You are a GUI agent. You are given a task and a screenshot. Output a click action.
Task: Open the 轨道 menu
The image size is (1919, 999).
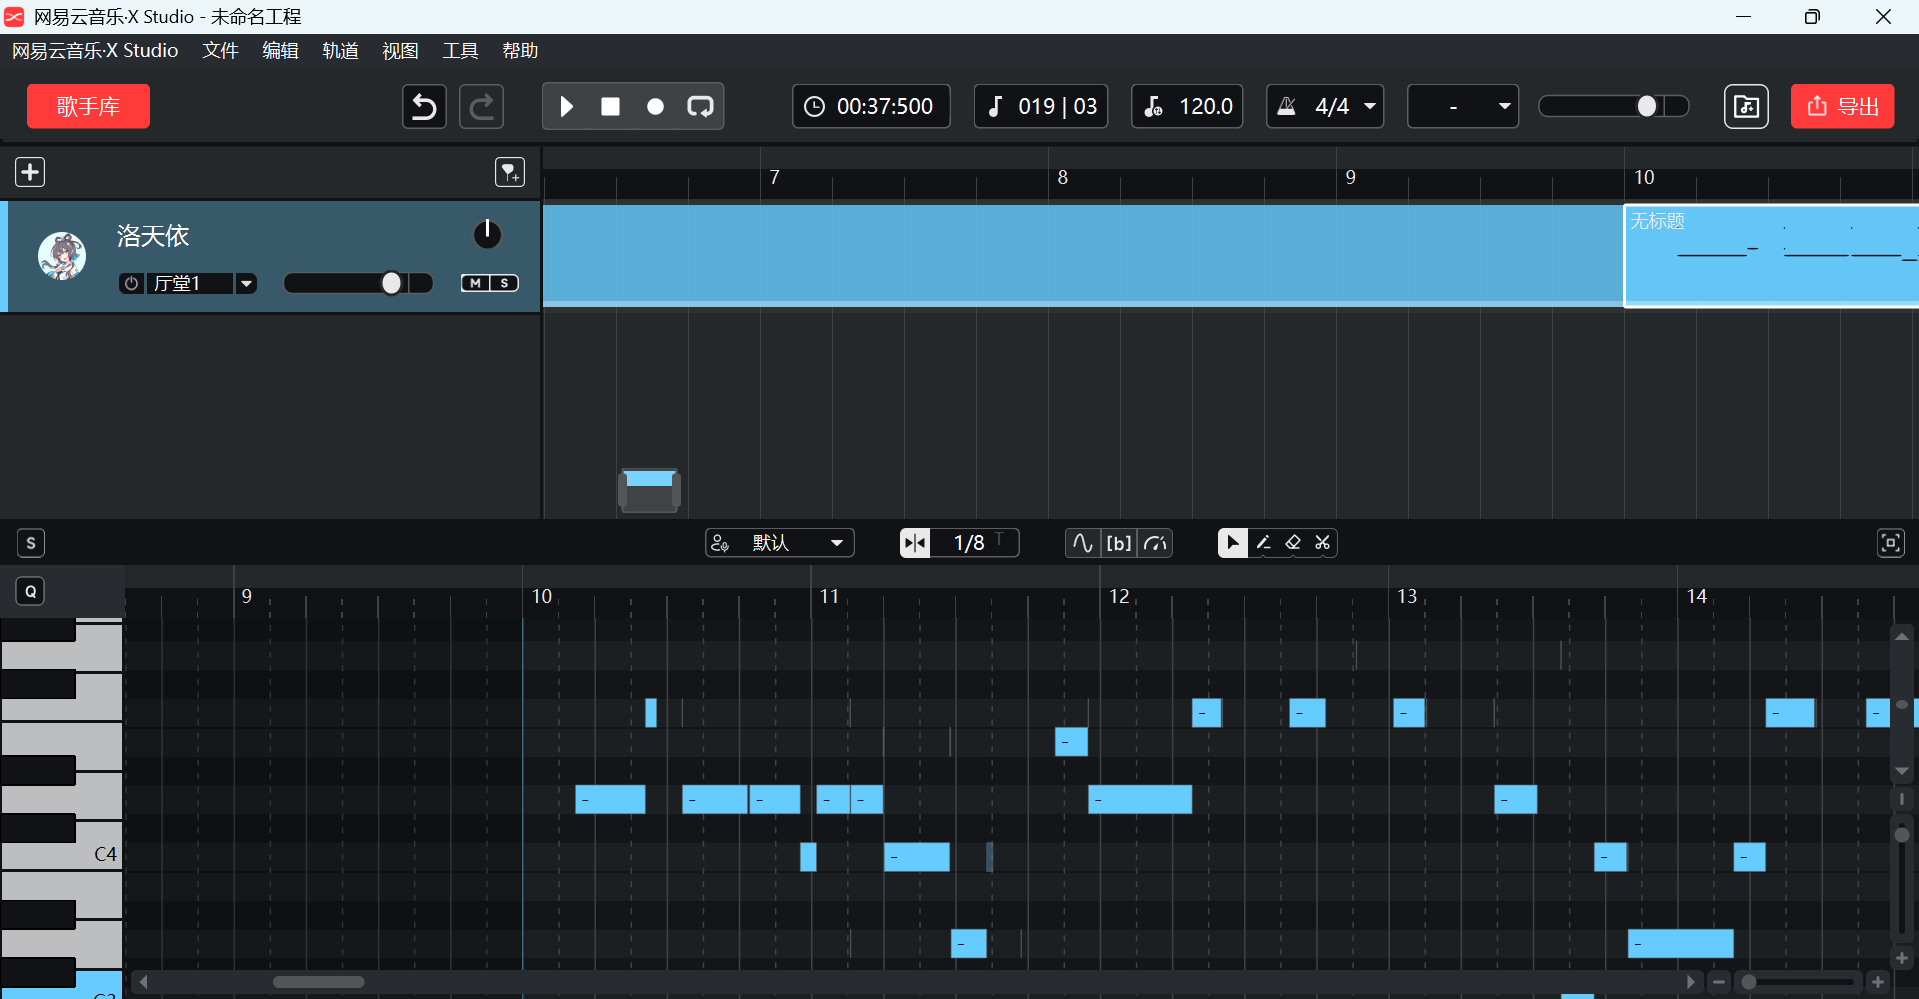pos(340,51)
